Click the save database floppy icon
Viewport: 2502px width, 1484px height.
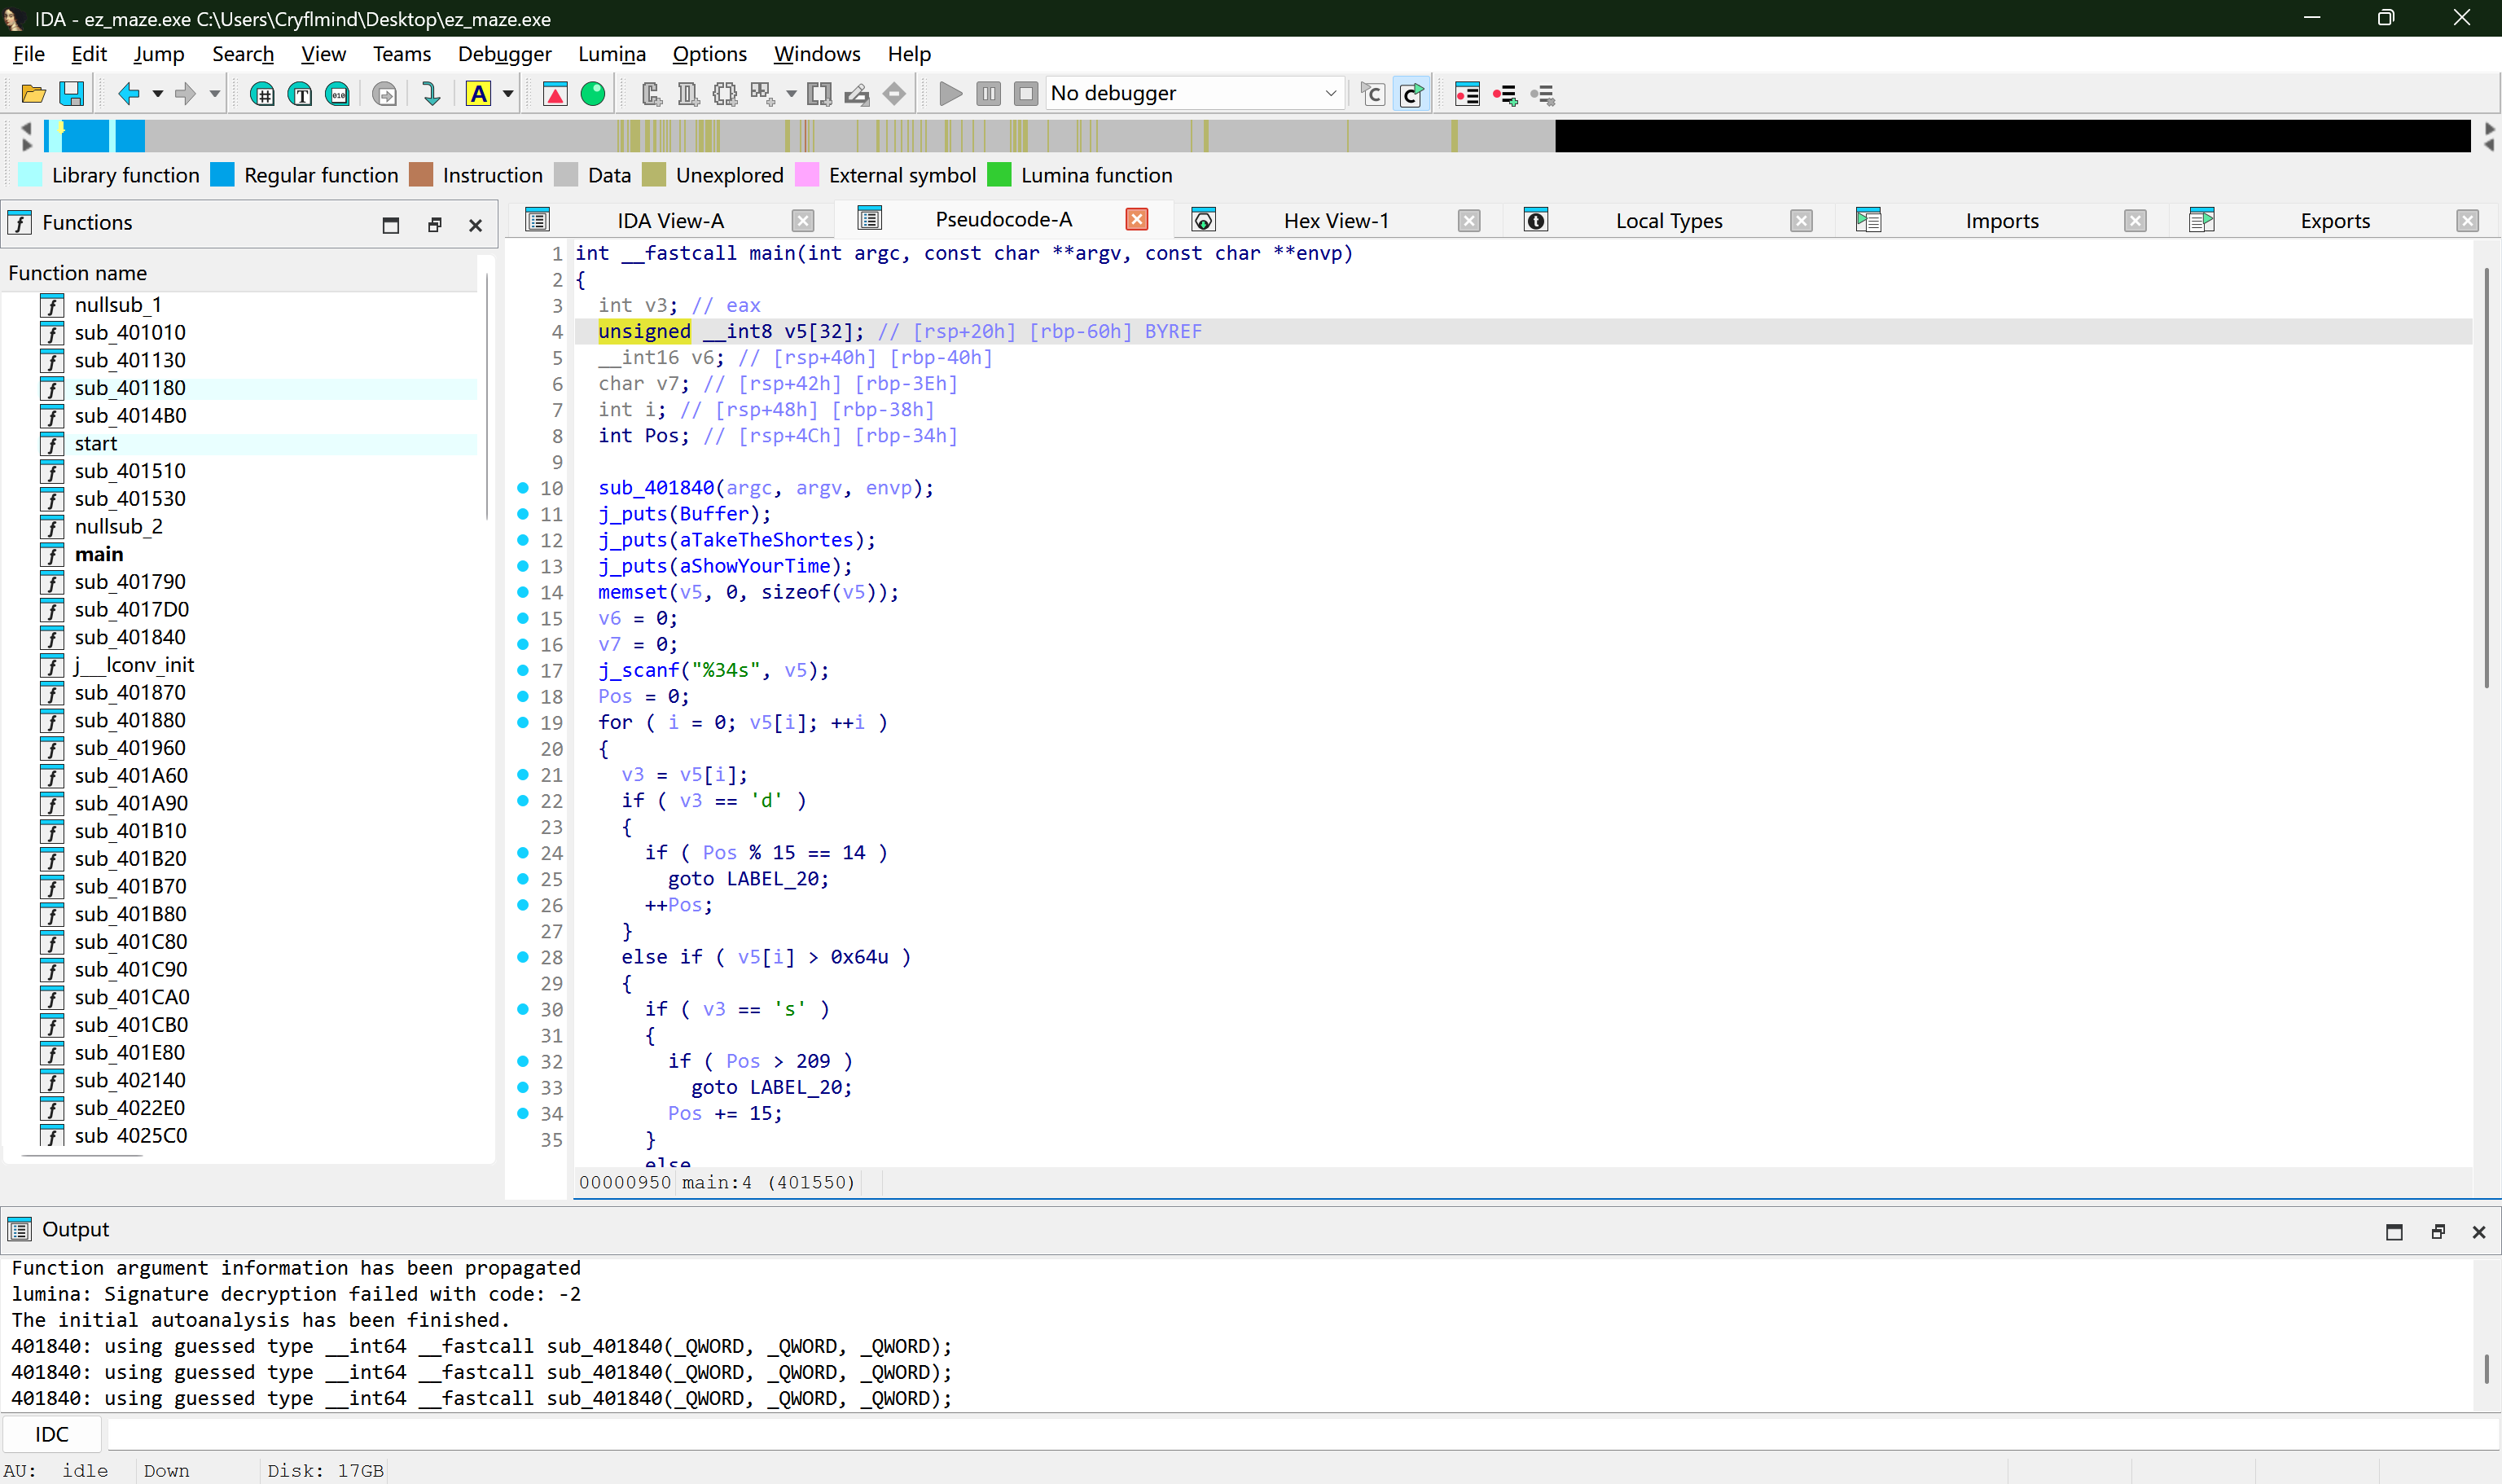72,94
